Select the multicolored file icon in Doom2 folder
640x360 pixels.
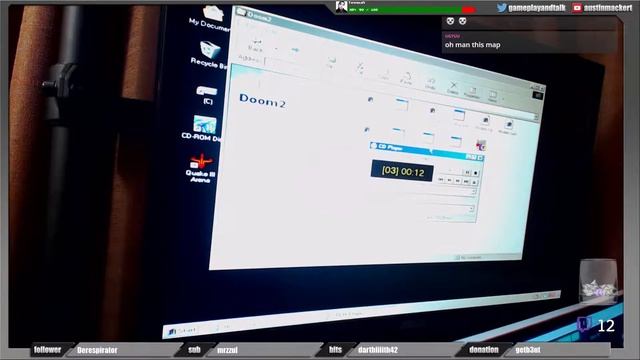pyautogui.click(x=481, y=145)
